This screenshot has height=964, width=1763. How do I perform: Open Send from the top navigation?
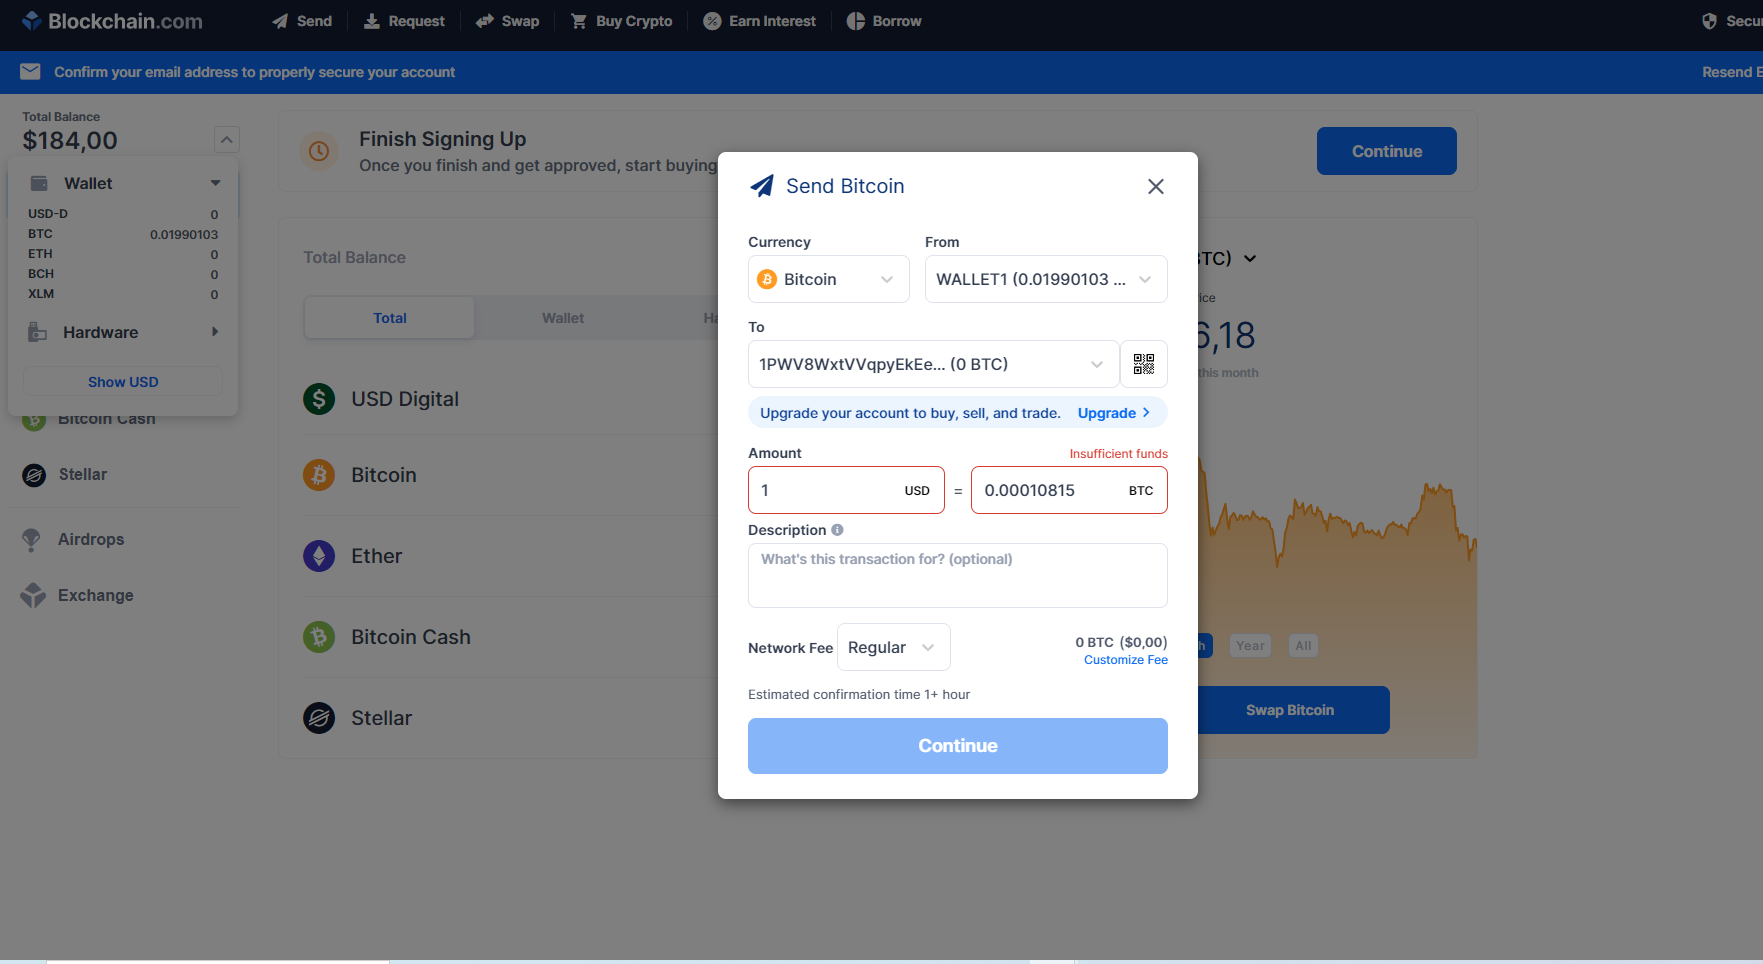click(302, 21)
